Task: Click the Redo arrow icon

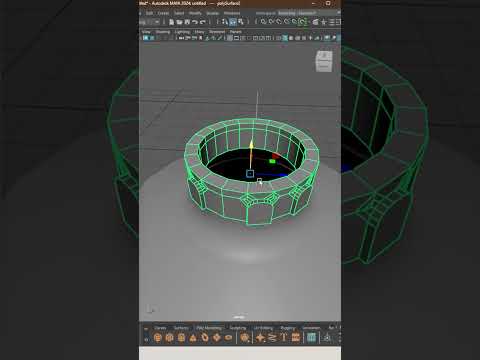Action: (x=202, y=22)
